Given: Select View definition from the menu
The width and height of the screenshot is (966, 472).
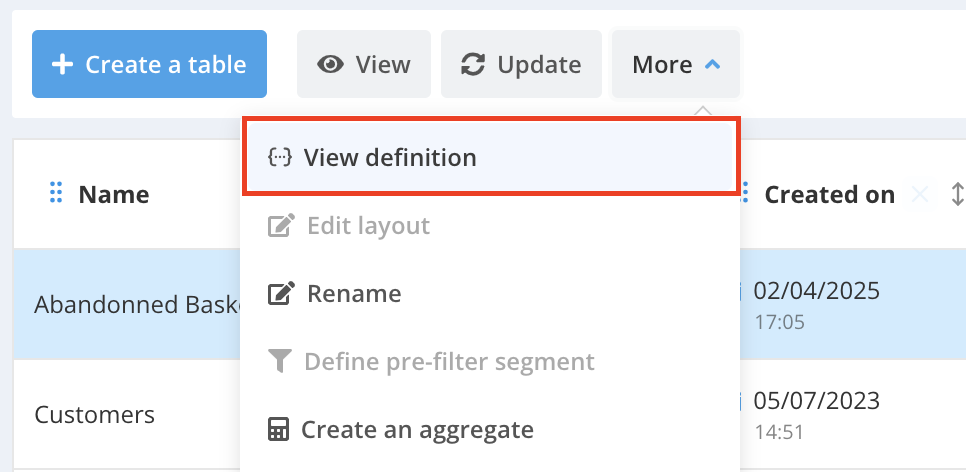Looking at the screenshot, I should click(390, 157).
